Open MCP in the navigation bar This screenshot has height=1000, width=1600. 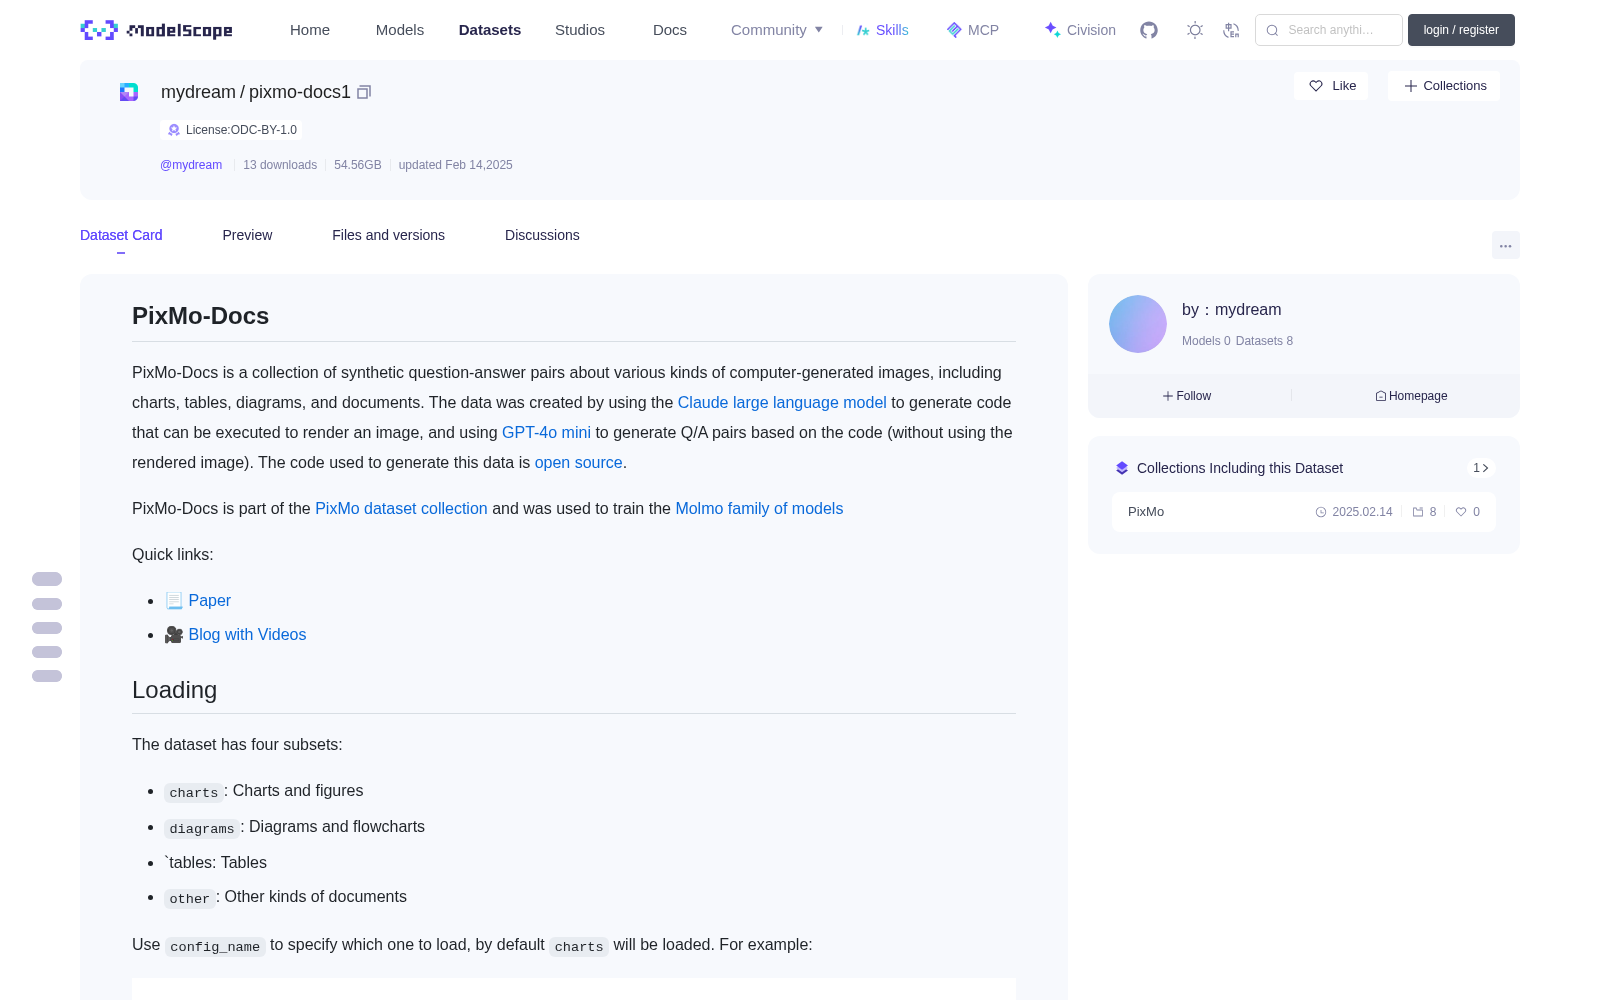[x=973, y=30]
